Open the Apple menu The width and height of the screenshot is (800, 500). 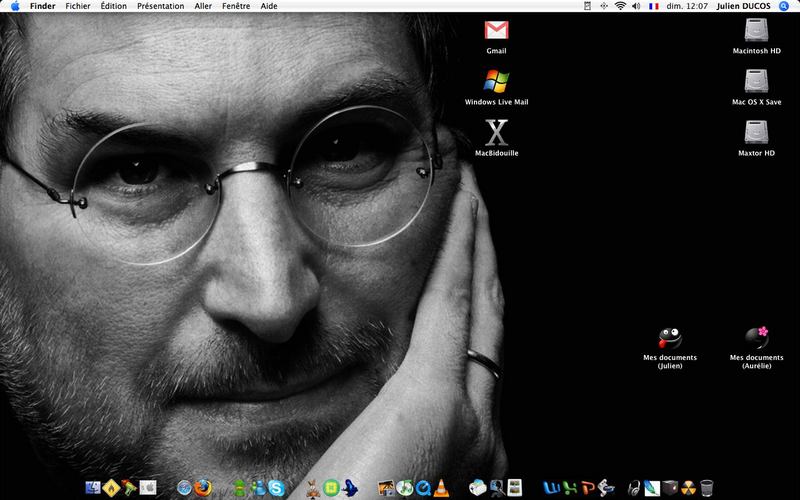pyautogui.click(x=15, y=6)
